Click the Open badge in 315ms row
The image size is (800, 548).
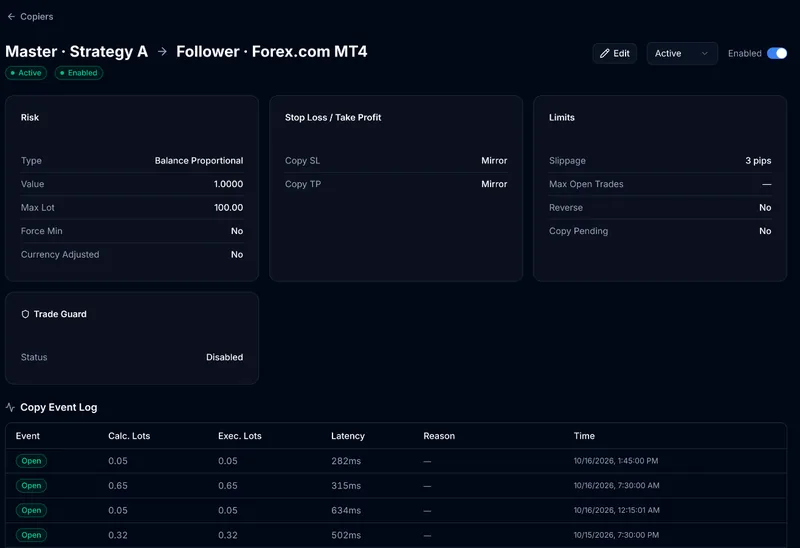[31, 485]
